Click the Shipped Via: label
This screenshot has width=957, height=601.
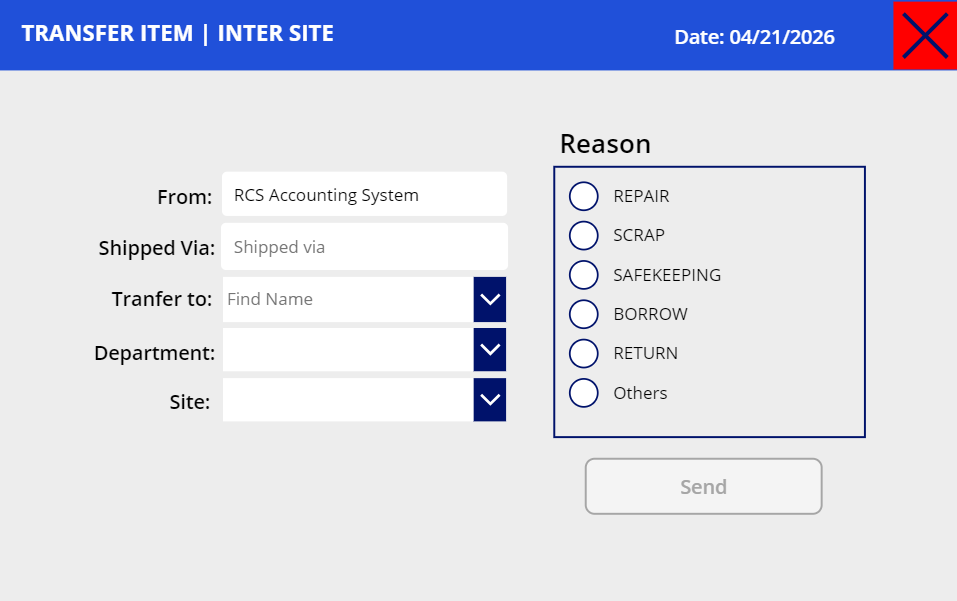[156, 248]
